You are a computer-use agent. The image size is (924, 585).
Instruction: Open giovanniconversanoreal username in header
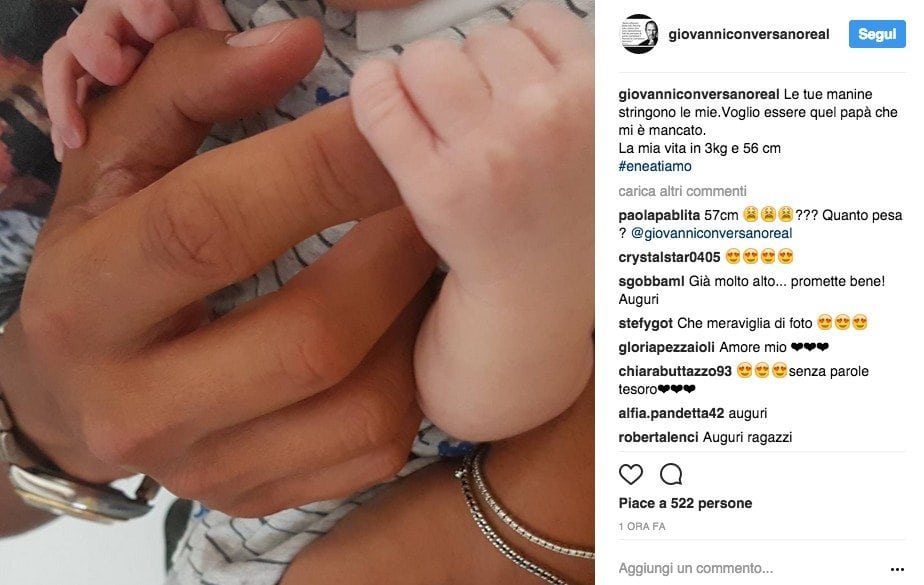click(x=749, y=34)
